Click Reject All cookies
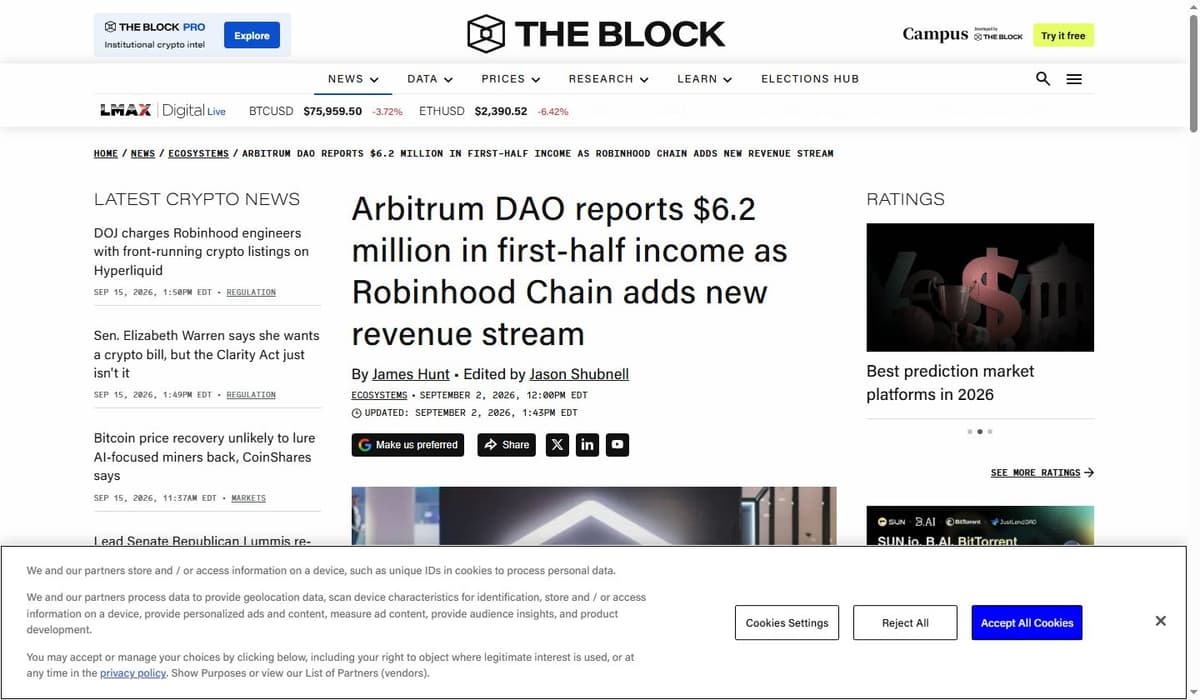Image resolution: width=1200 pixels, height=700 pixels. click(x=905, y=623)
